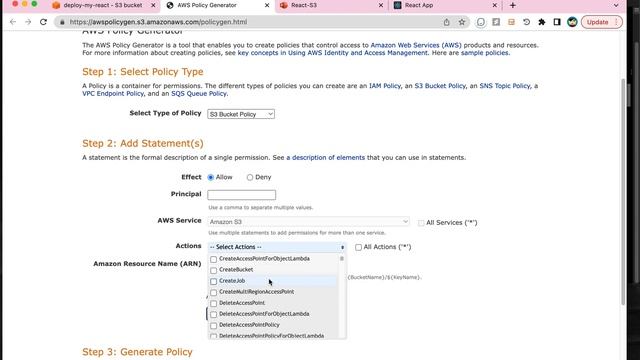Click the Principal text field
The height and width of the screenshot is (360, 640).
point(241,195)
